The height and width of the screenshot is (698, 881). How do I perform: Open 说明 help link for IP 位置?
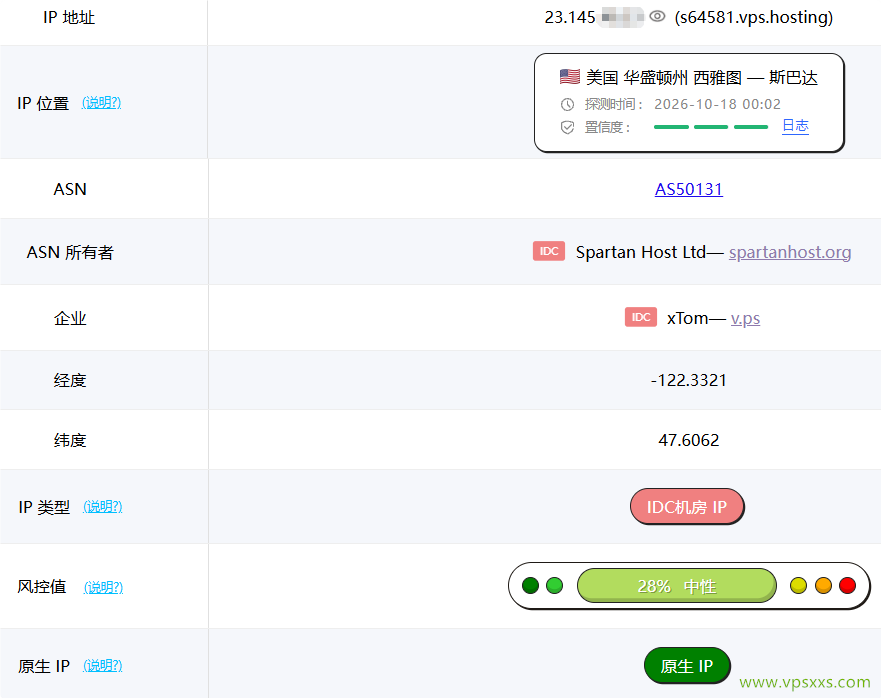pyautogui.click(x=102, y=103)
